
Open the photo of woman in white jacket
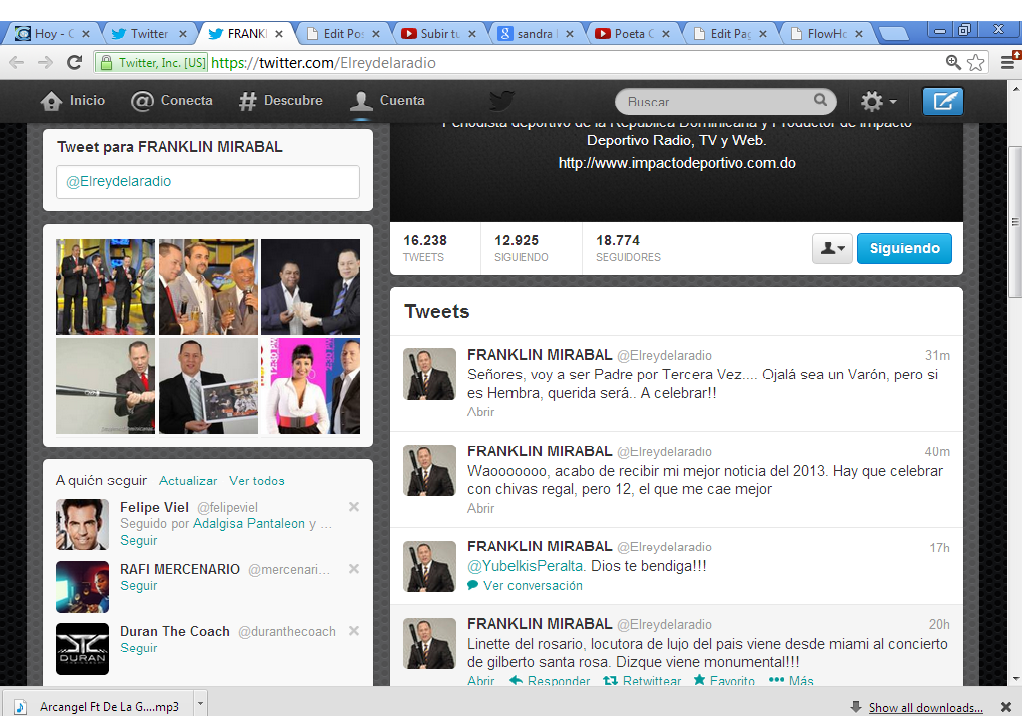310,386
